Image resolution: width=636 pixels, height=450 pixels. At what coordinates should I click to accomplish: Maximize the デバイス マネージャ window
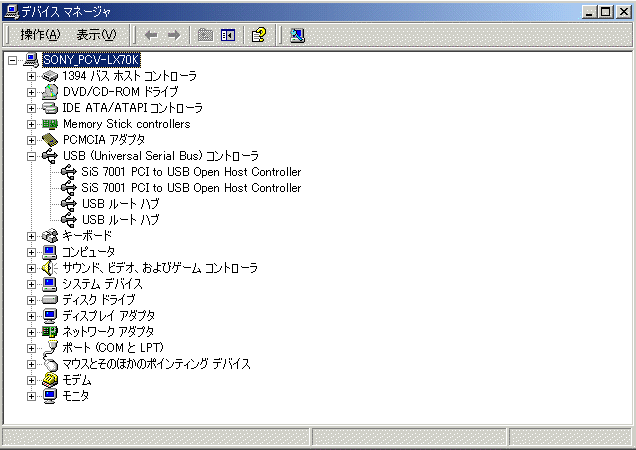point(606,12)
